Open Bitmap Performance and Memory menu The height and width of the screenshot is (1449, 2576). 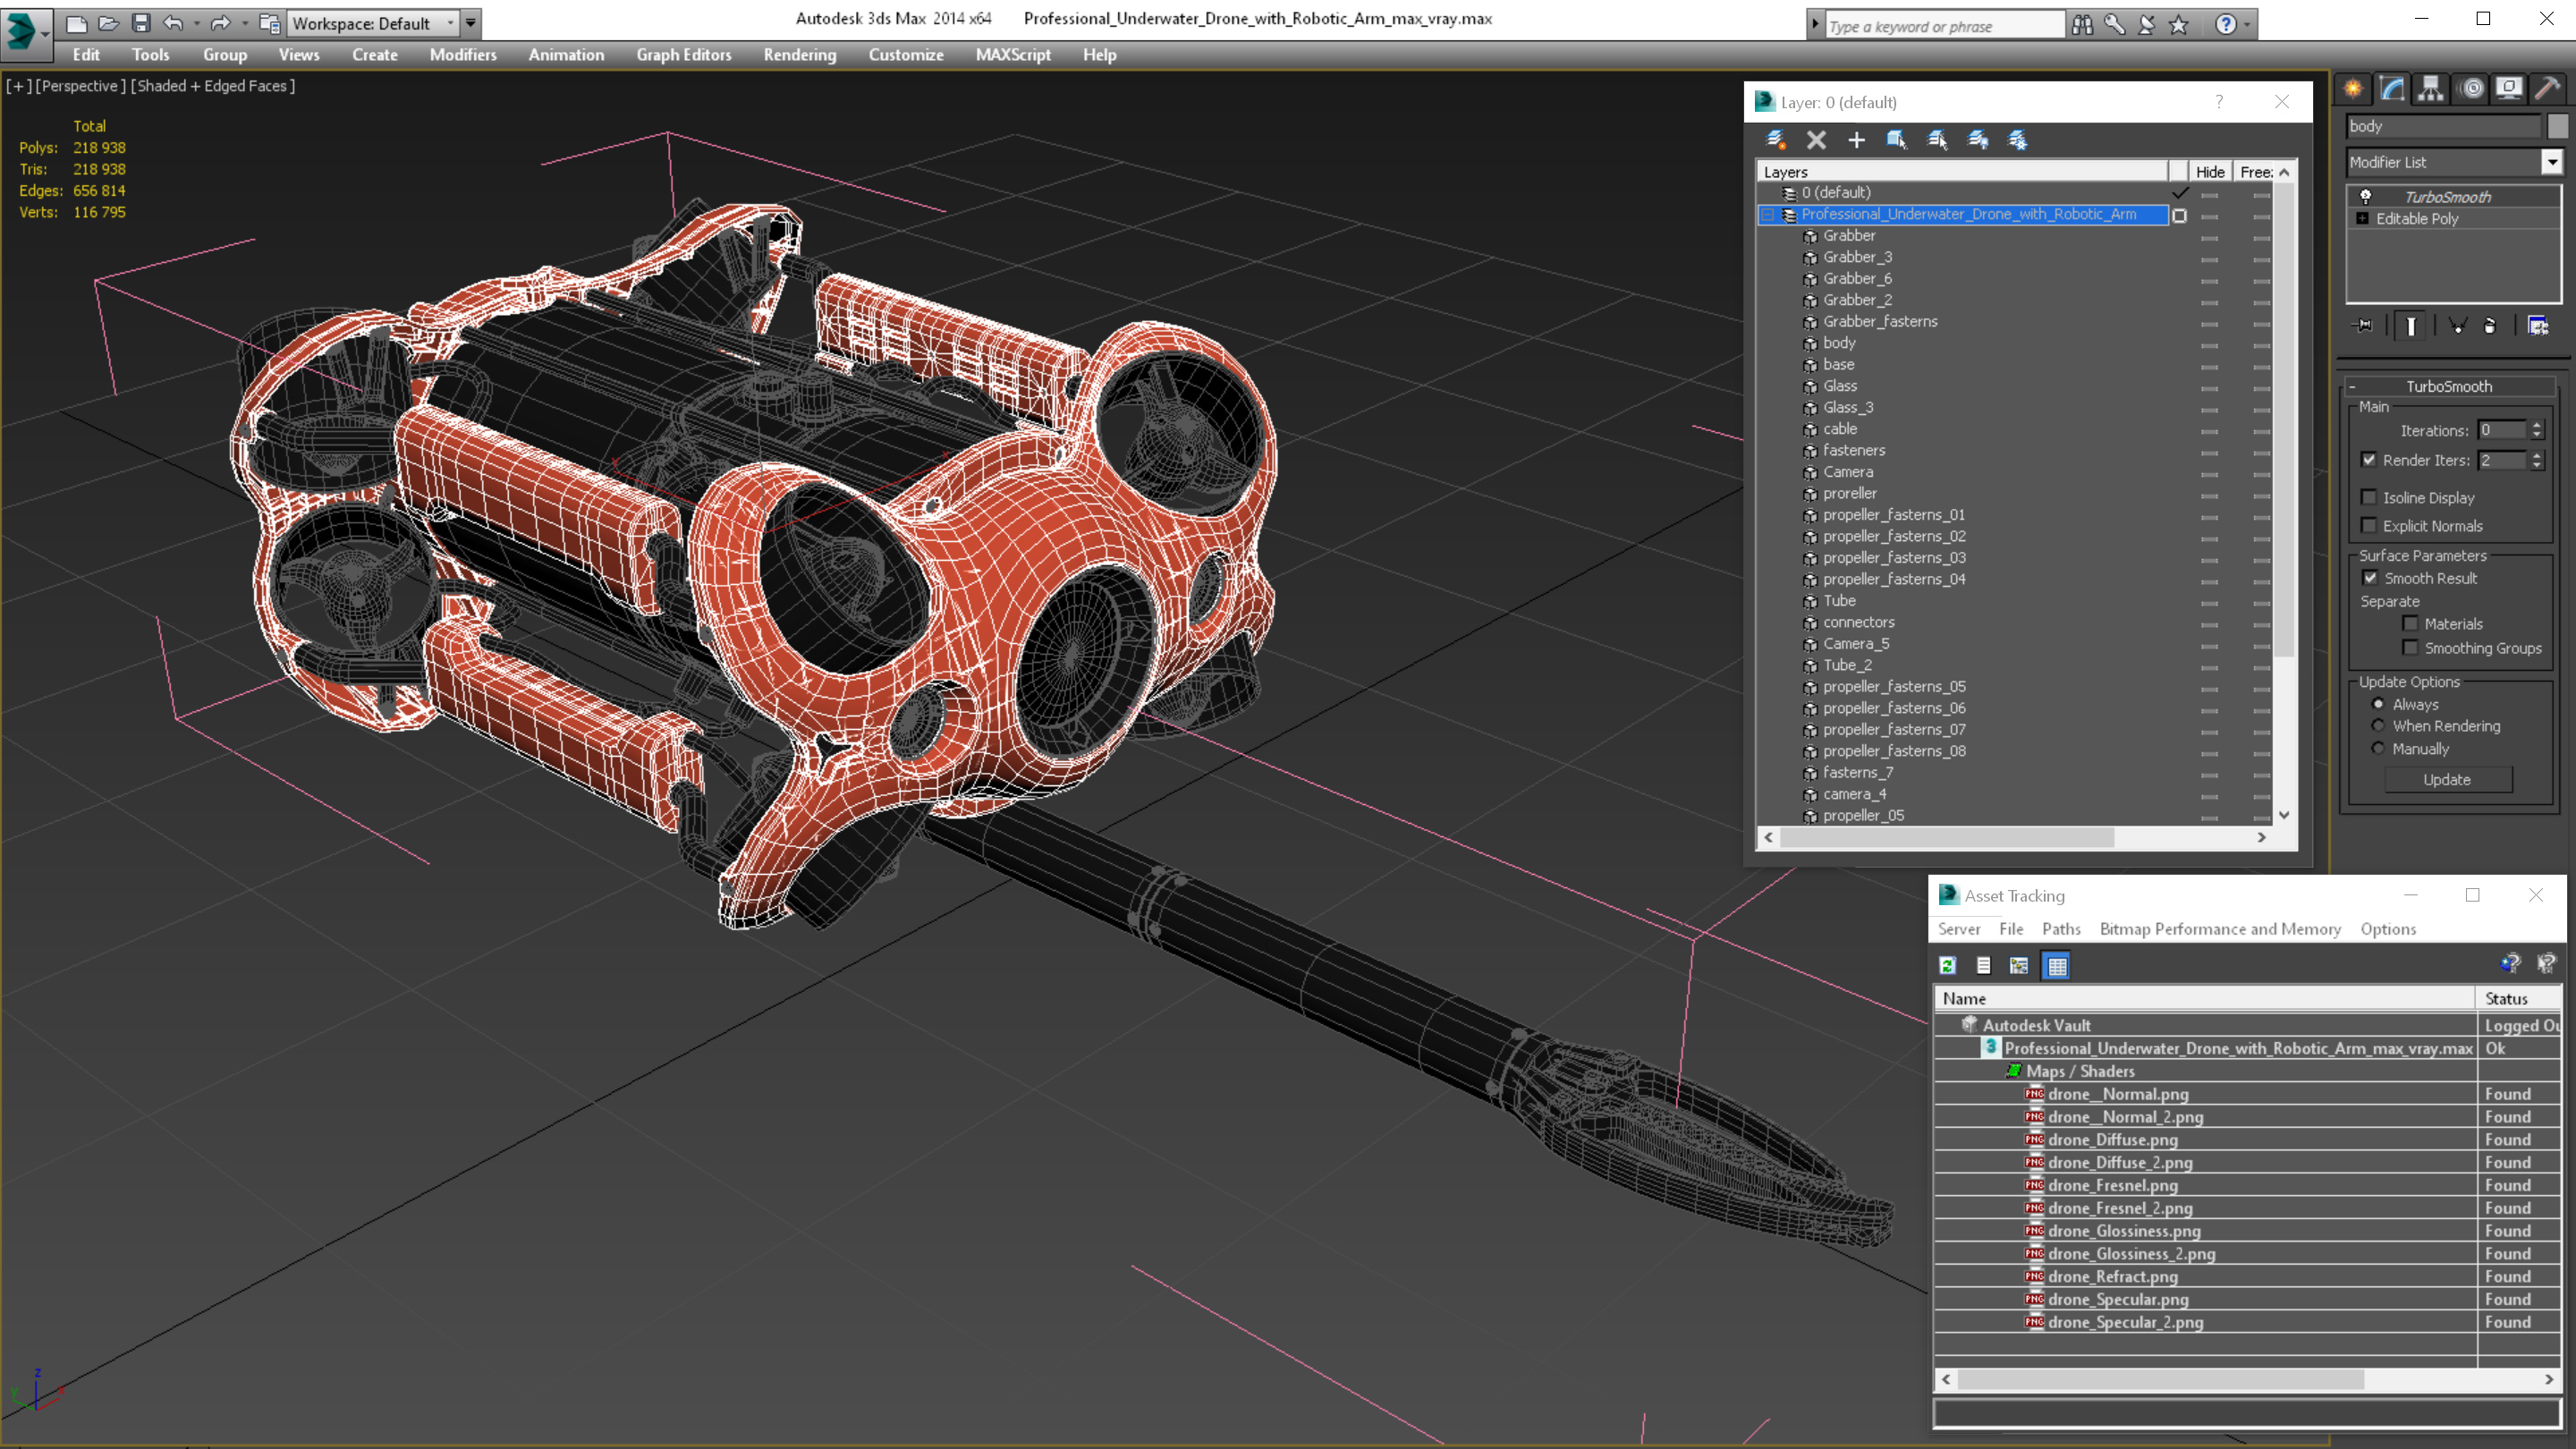click(x=2220, y=929)
